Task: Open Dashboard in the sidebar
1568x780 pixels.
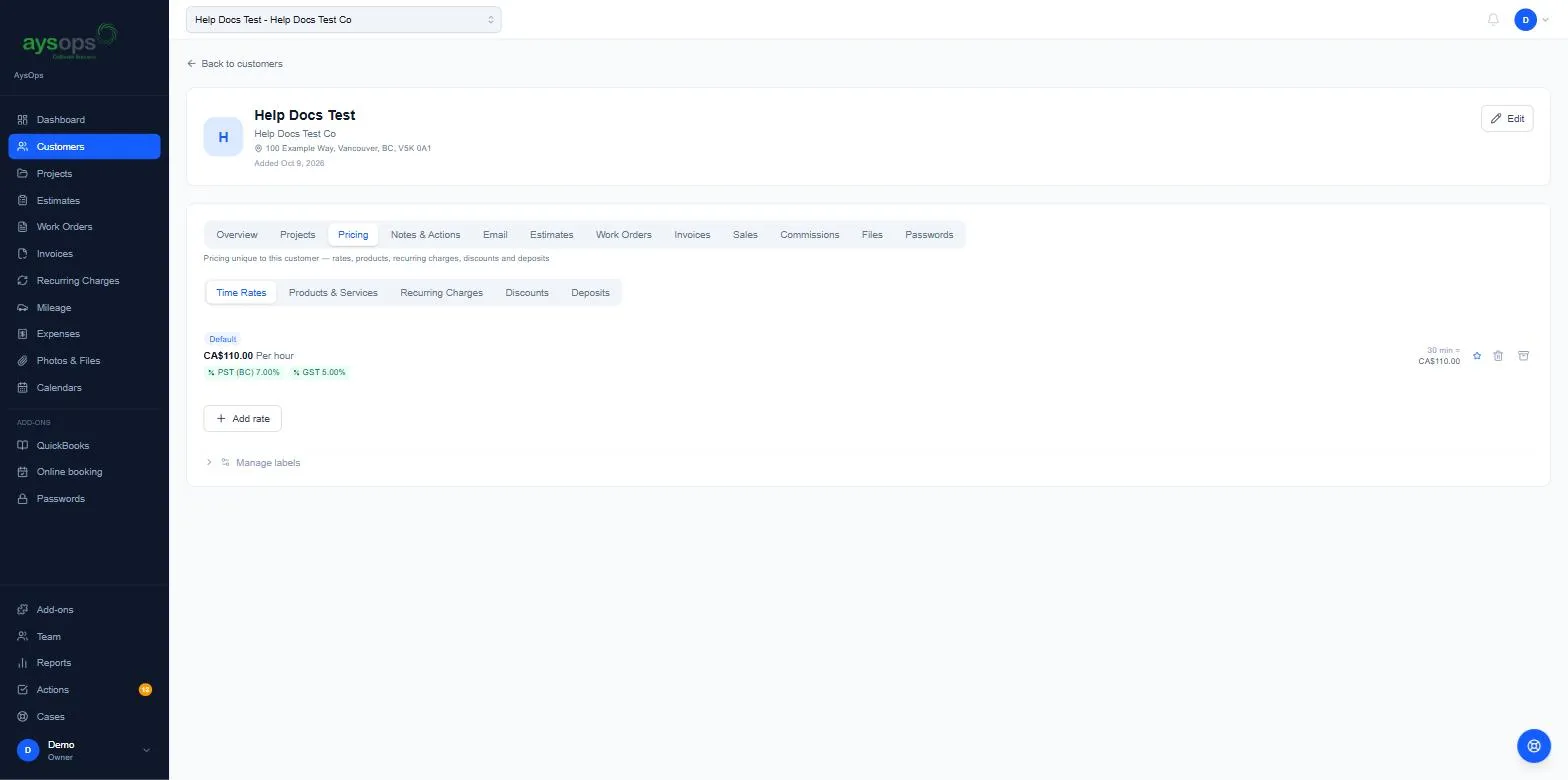Action: coord(84,120)
